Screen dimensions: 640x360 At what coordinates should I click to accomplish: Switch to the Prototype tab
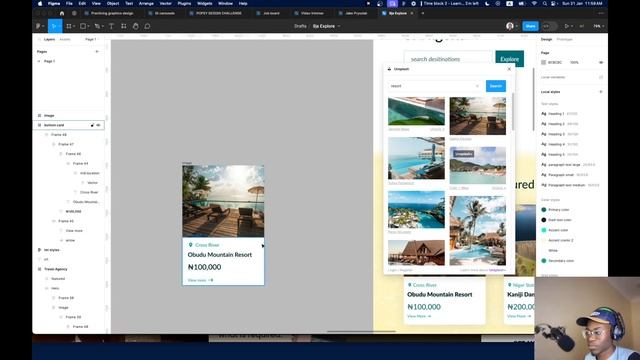point(564,40)
